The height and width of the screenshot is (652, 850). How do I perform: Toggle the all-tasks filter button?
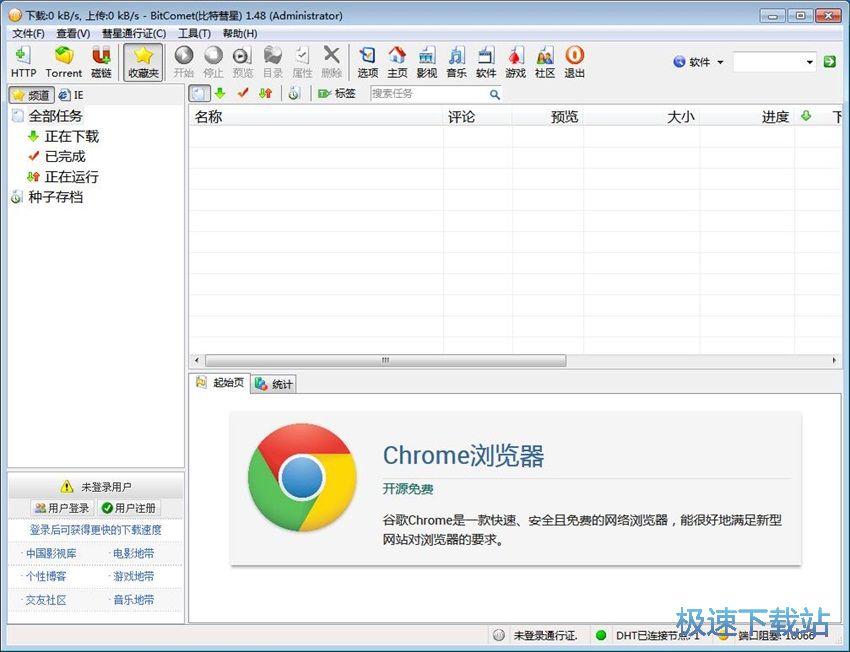(x=199, y=94)
